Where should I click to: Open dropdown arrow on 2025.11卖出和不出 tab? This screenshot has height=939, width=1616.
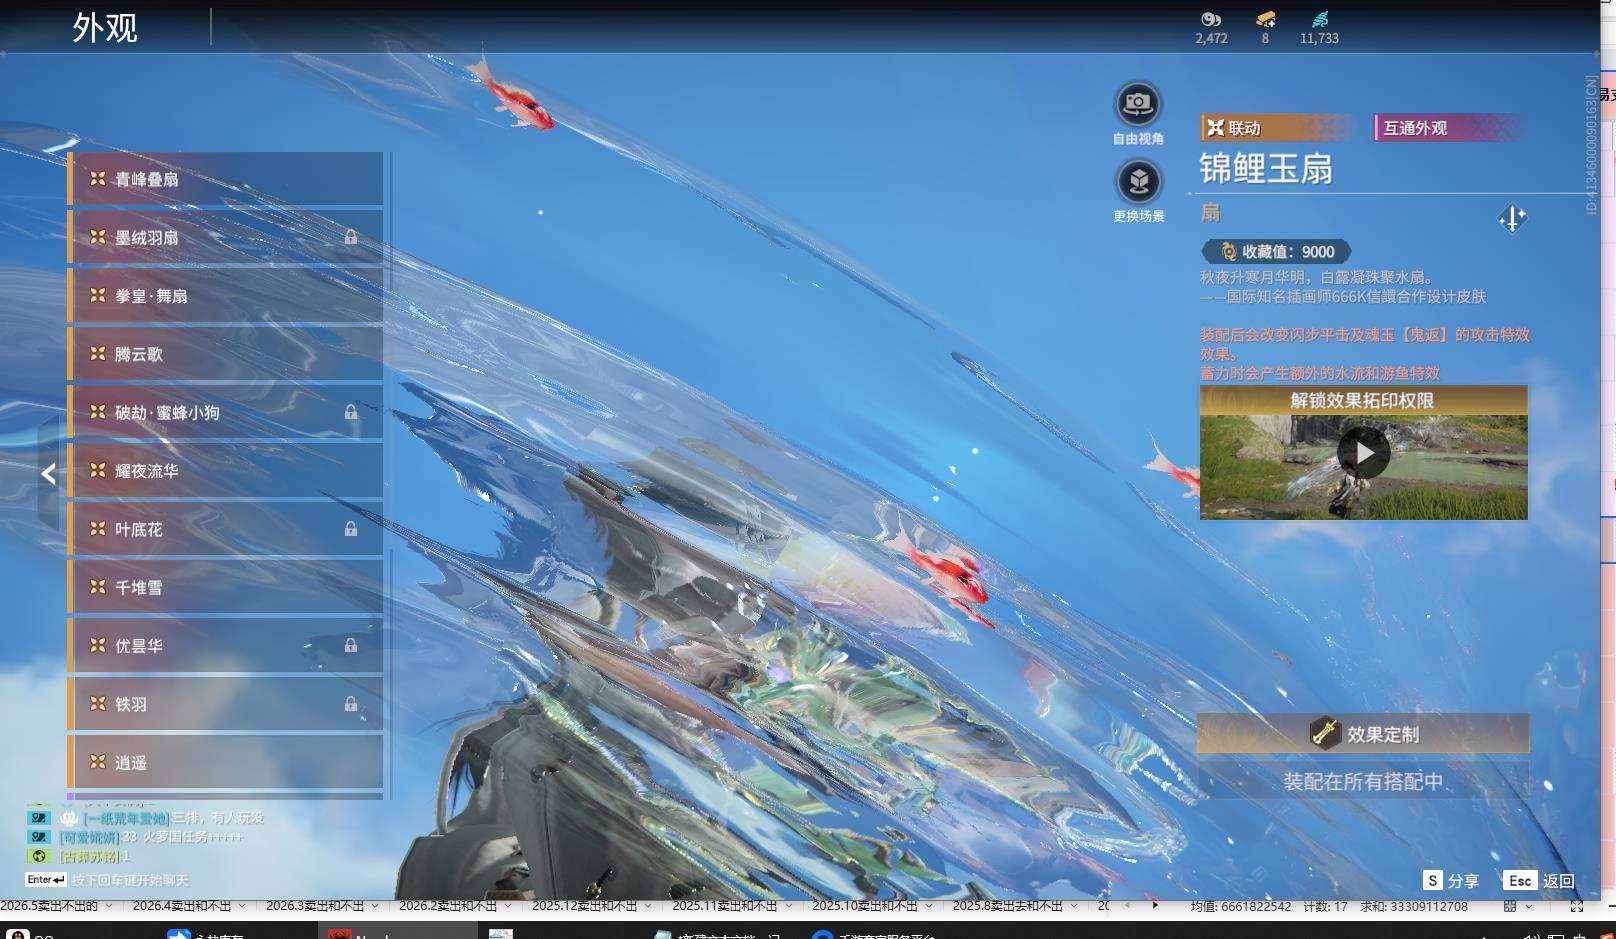(x=788, y=906)
